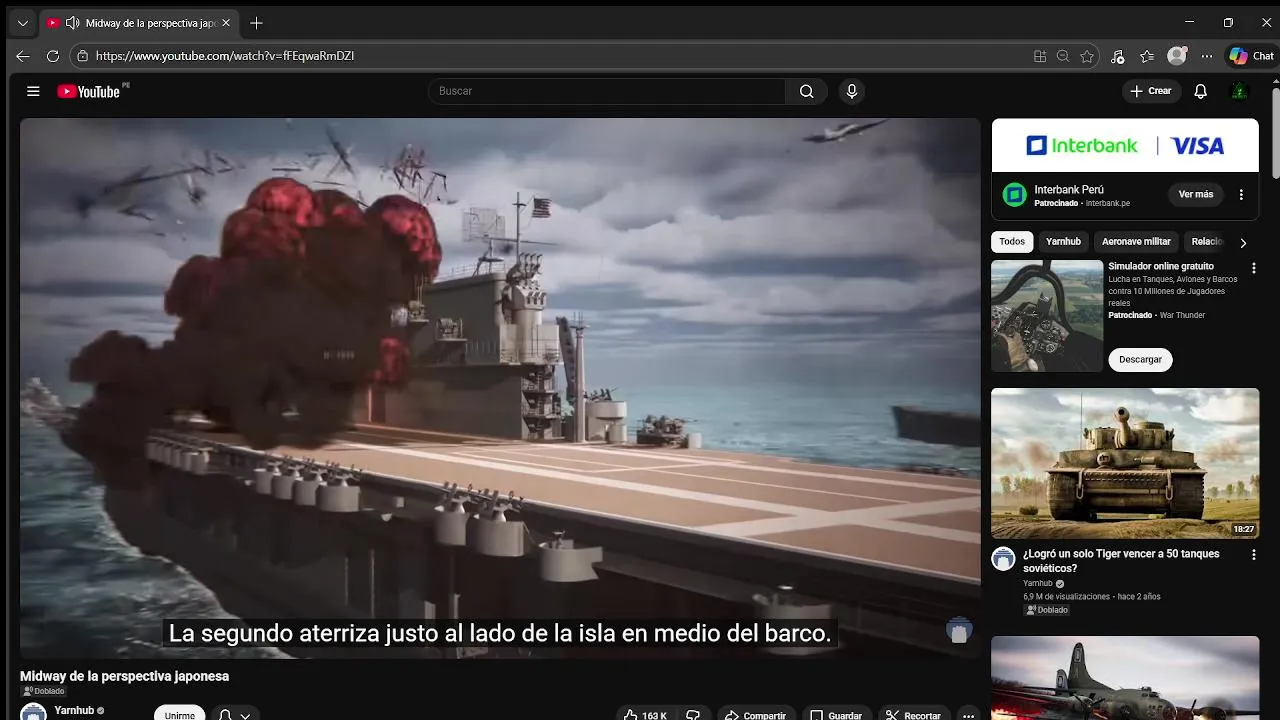The width and height of the screenshot is (1280, 720).
Task: Open the Favorites list icon
Action: point(1147,56)
